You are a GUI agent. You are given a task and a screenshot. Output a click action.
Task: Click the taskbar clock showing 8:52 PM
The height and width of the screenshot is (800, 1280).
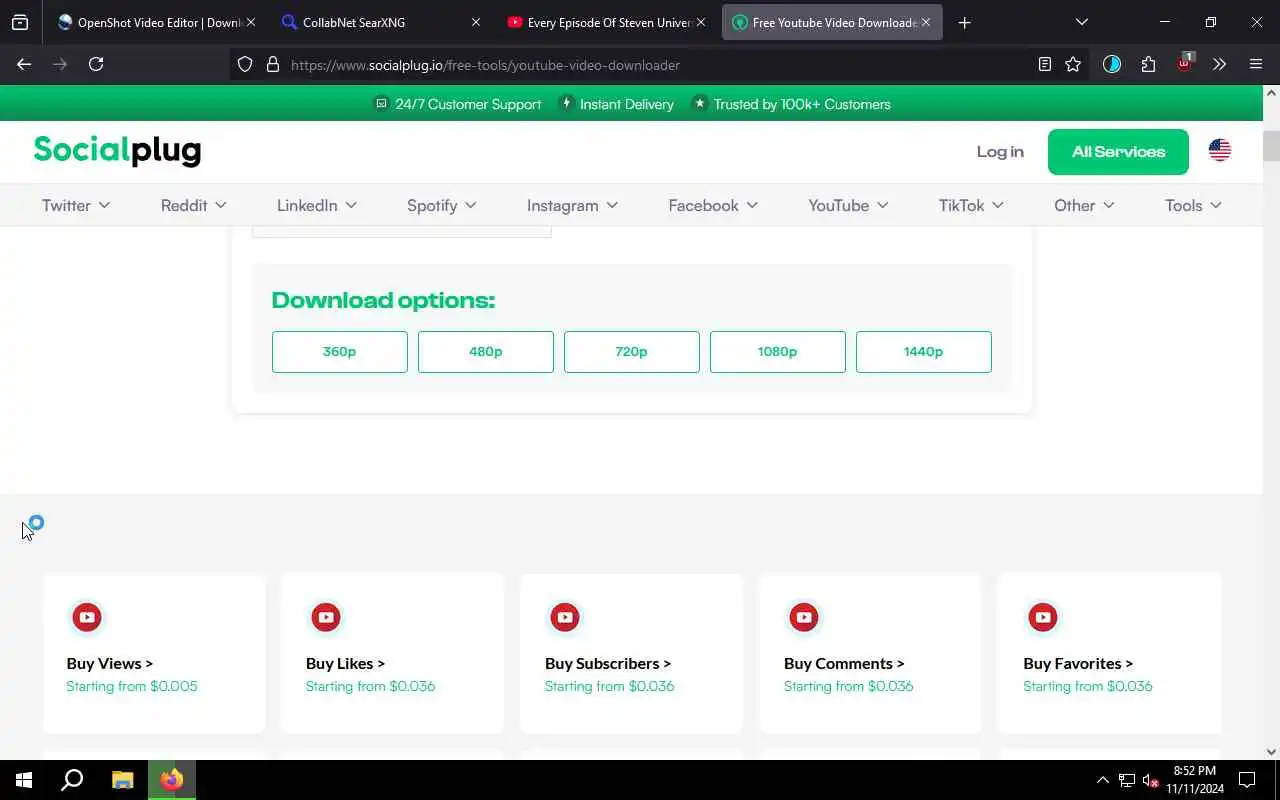1195,780
